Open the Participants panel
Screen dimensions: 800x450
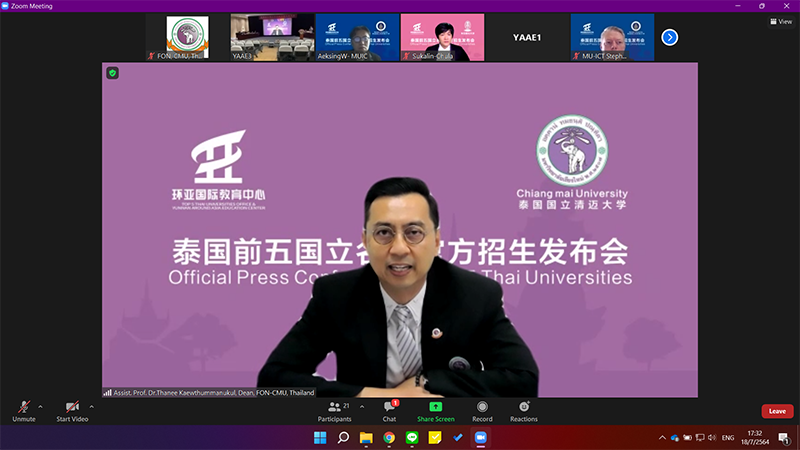(x=334, y=410)
